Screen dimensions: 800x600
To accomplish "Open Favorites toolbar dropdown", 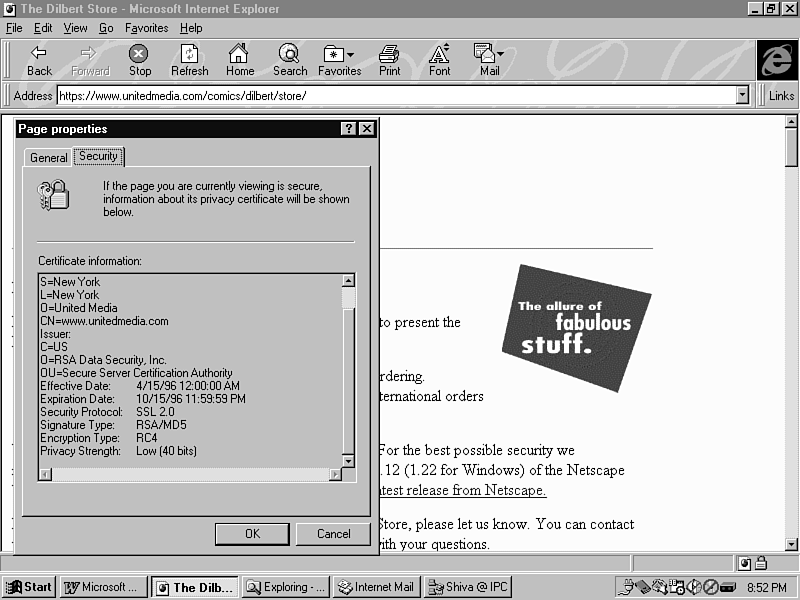I will pos(339,60).
